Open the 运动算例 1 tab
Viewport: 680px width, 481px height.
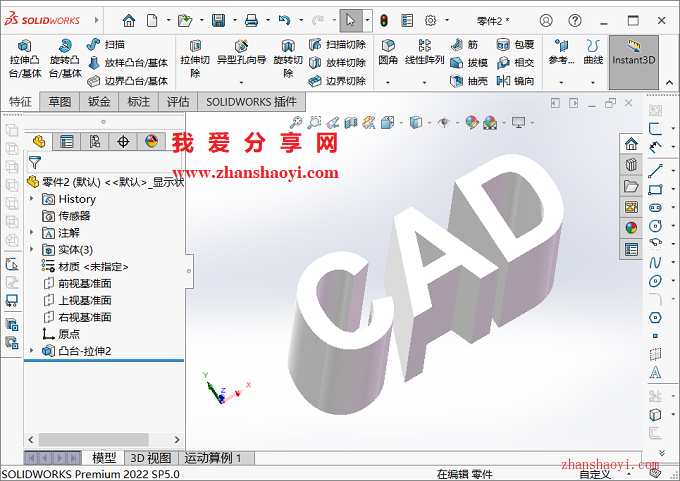[213, 458]
